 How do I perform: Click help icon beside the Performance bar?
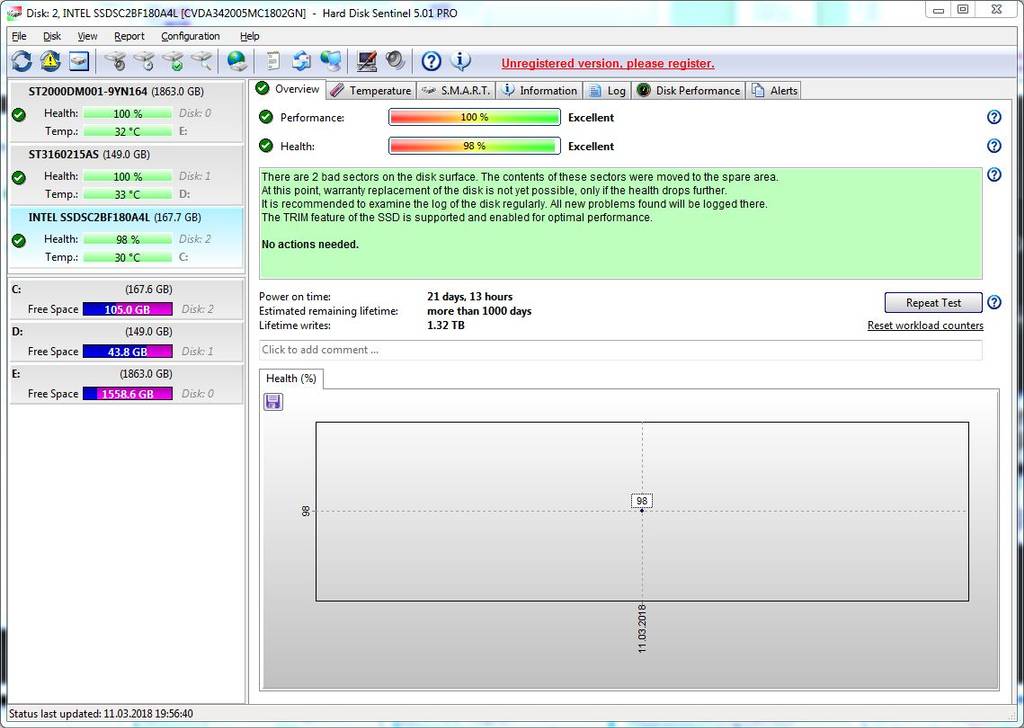pos(994,117)
